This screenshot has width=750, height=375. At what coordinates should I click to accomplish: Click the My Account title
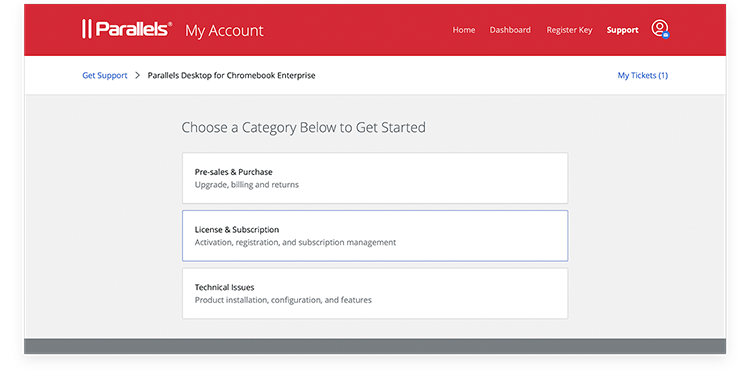tap(224, 31)
